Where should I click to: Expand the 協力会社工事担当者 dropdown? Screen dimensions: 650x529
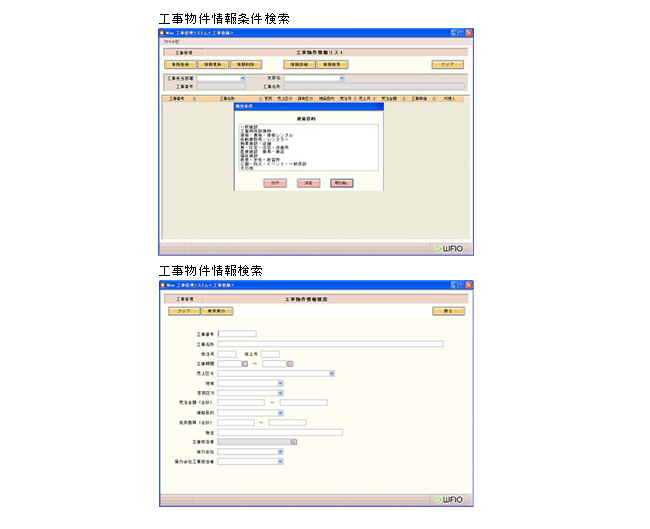click(281, 461)
